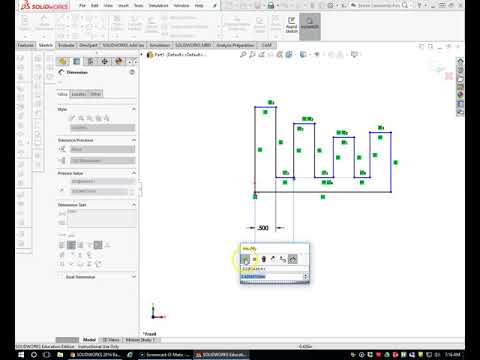Open File Explorer from the taskbar
This screenshot has height=360, width=480.
tap(60, 355)
